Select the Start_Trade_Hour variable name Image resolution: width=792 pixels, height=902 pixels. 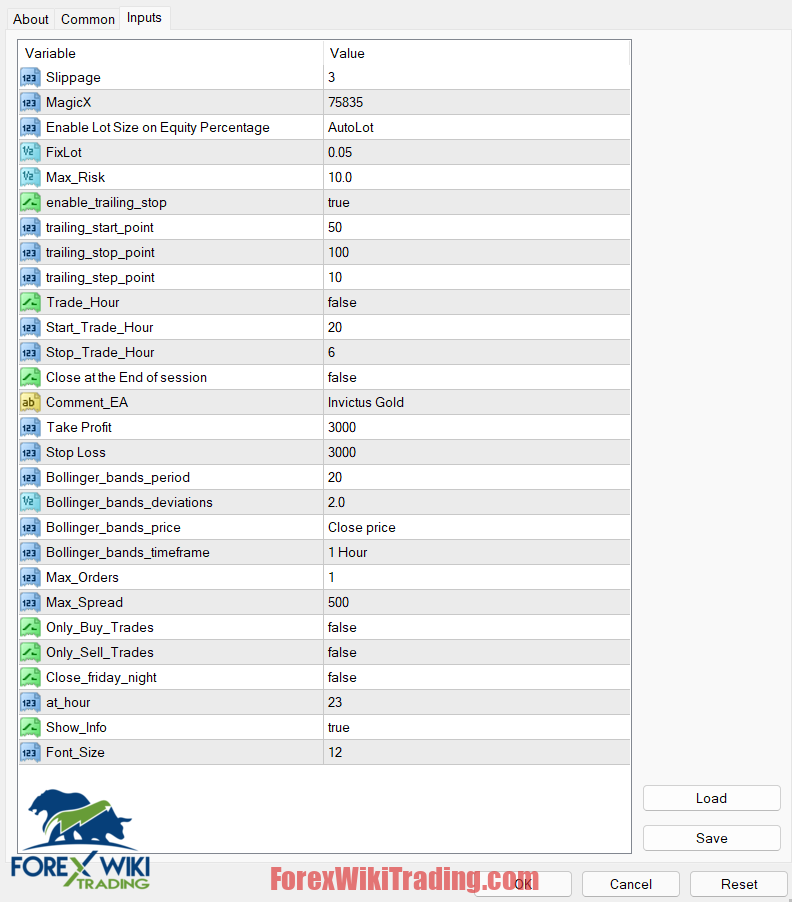coord(100,328)
